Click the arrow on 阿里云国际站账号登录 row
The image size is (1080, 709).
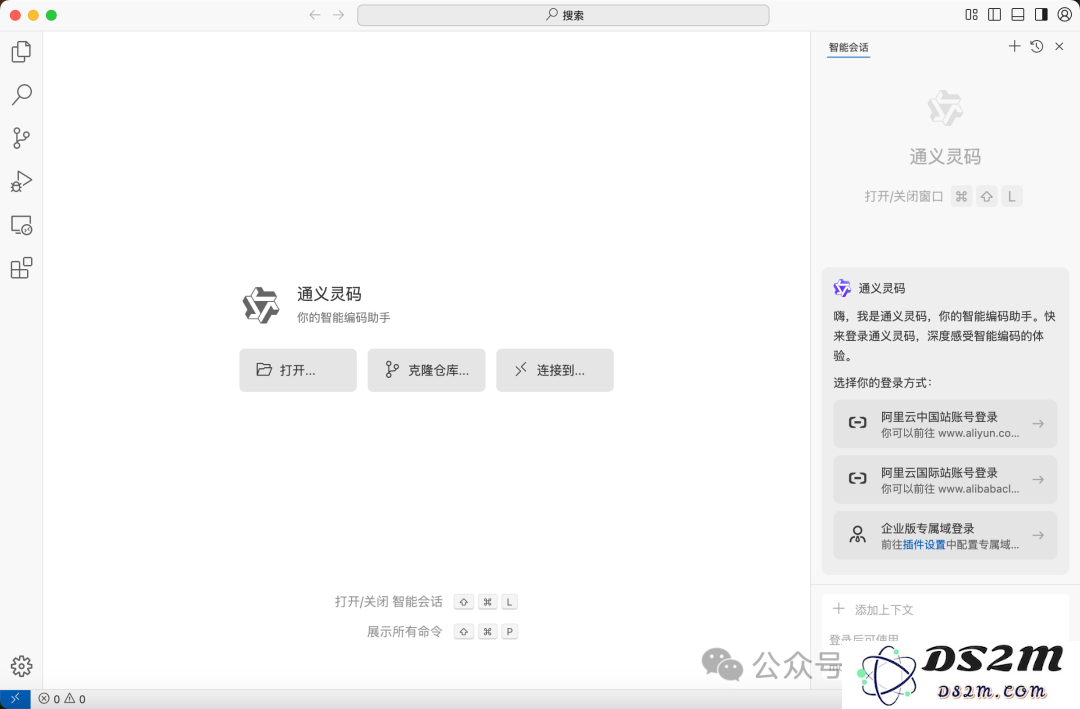[1038, 480]
